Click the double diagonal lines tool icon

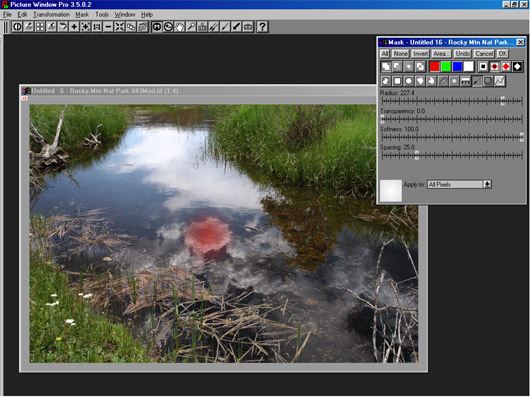pyautogui.click(x=214, y=27)
